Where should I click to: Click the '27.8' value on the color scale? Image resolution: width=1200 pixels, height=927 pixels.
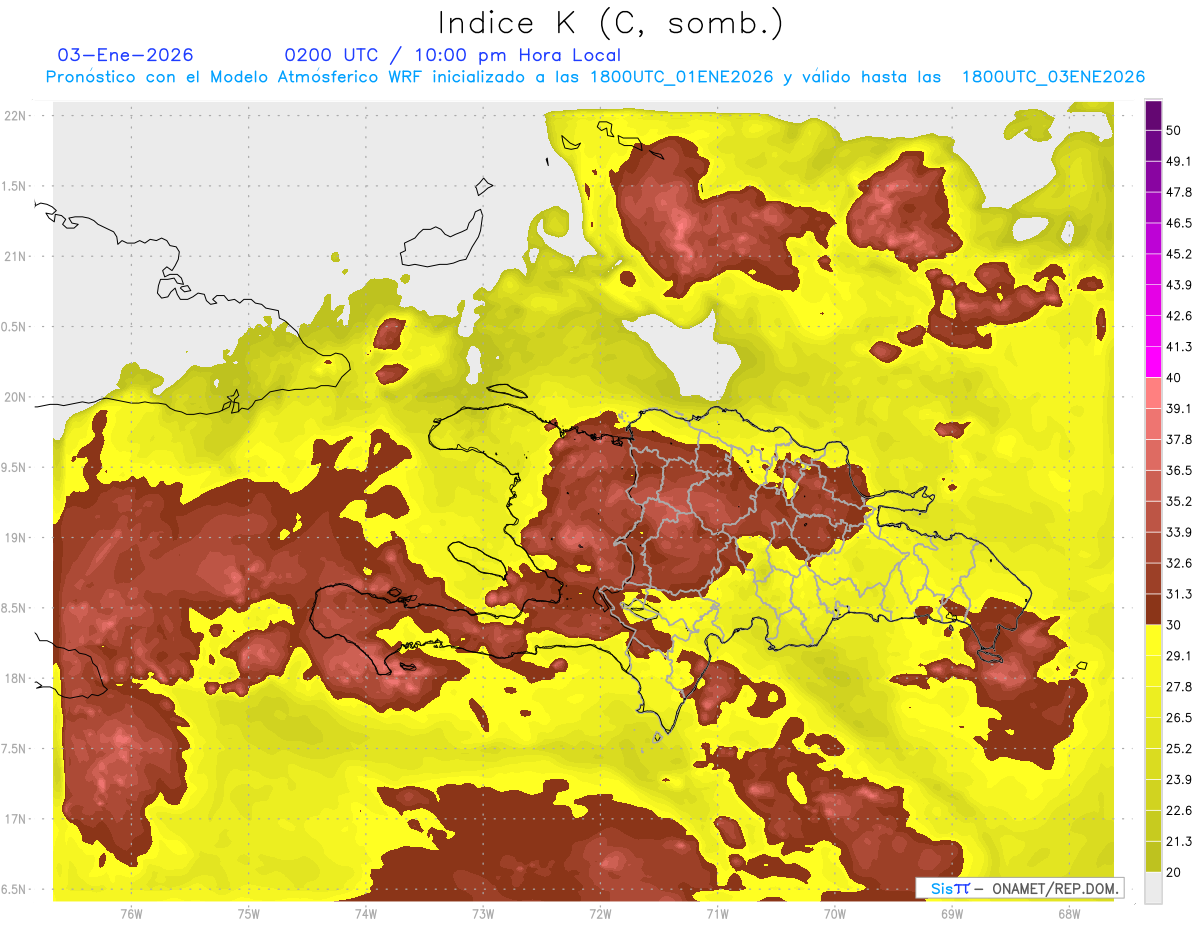[1179, 687]
